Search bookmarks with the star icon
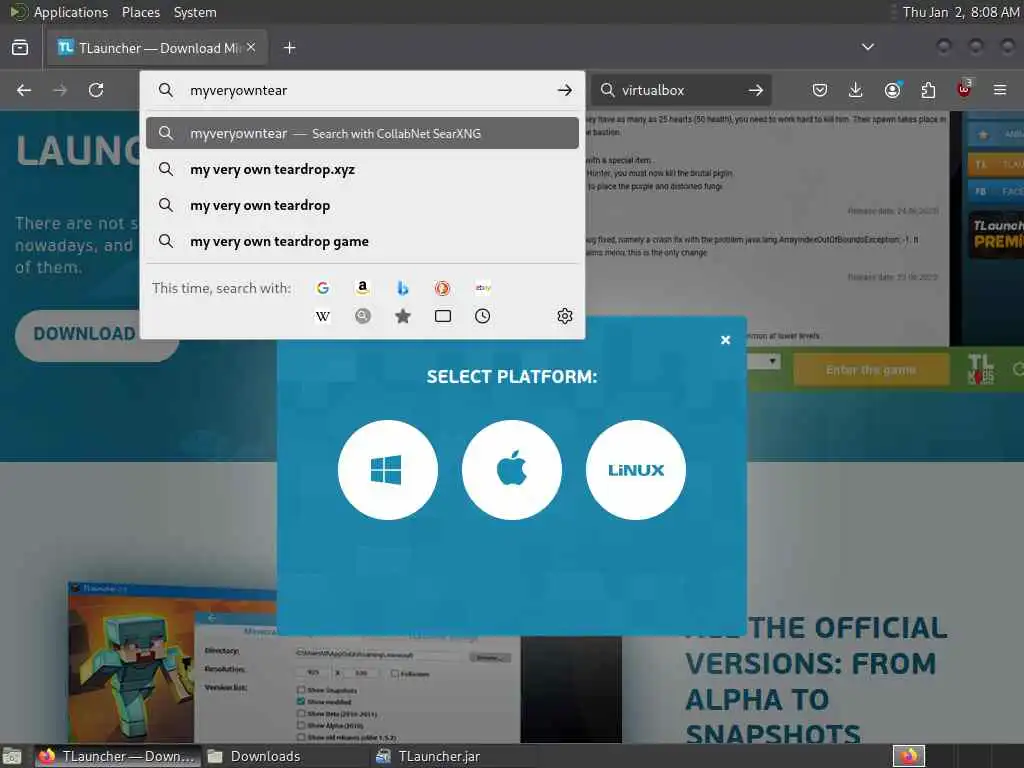 click(403, 316)
